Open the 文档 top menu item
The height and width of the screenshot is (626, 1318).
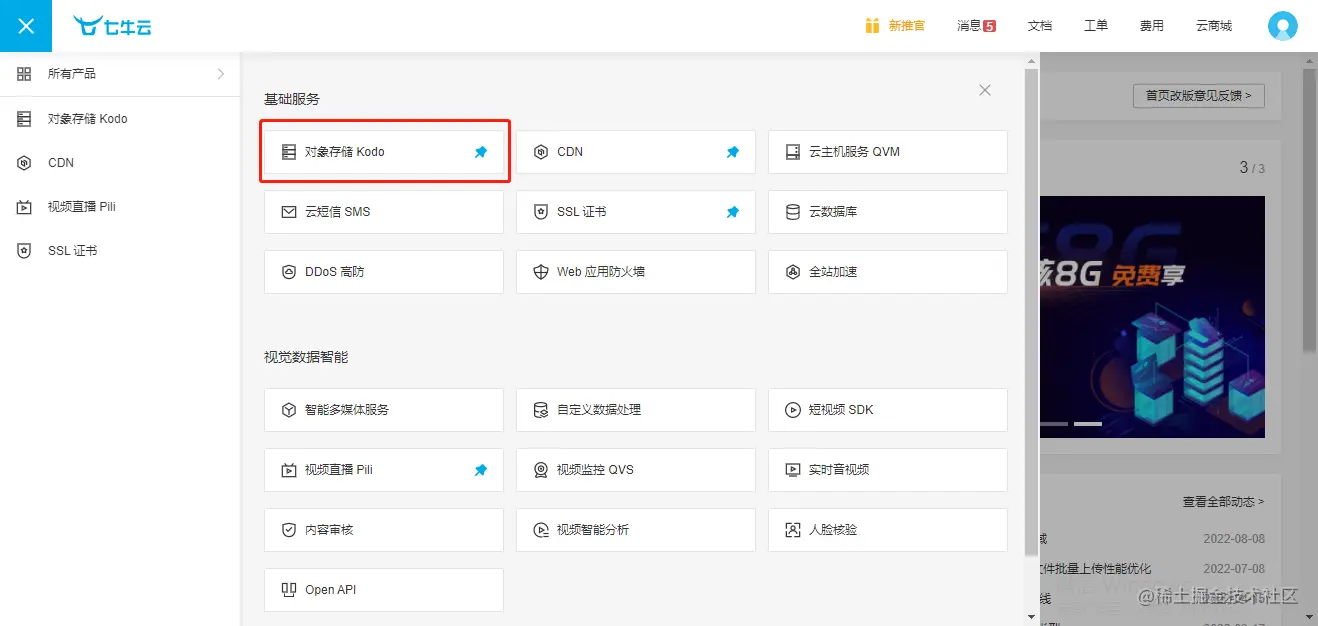tap(1040, 26)
